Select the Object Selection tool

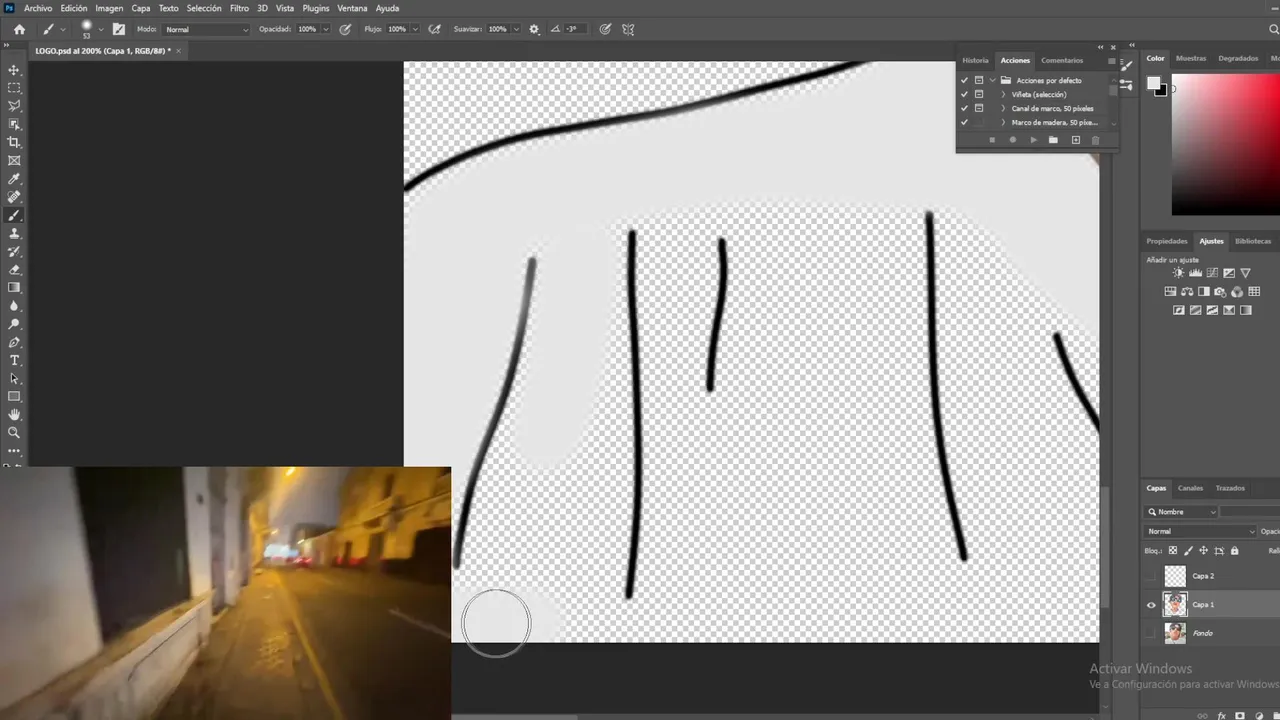pyautogui.click(x=14, y=124)
